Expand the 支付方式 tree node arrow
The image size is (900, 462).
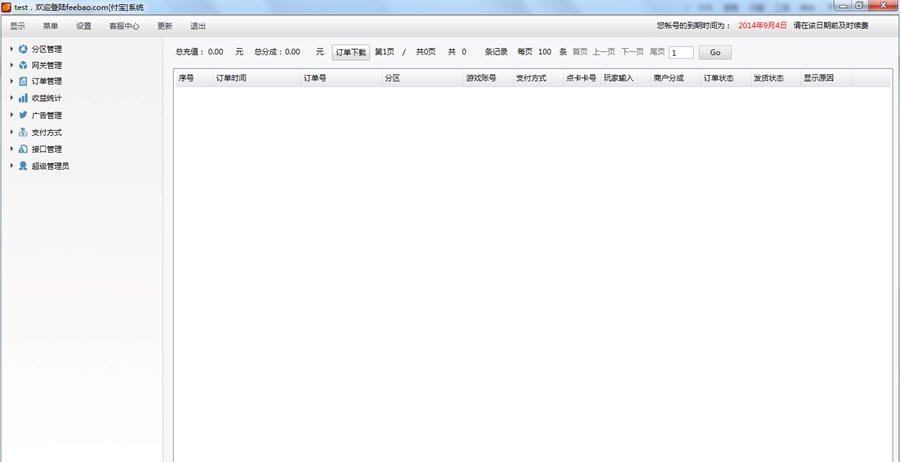click(11, 132)
